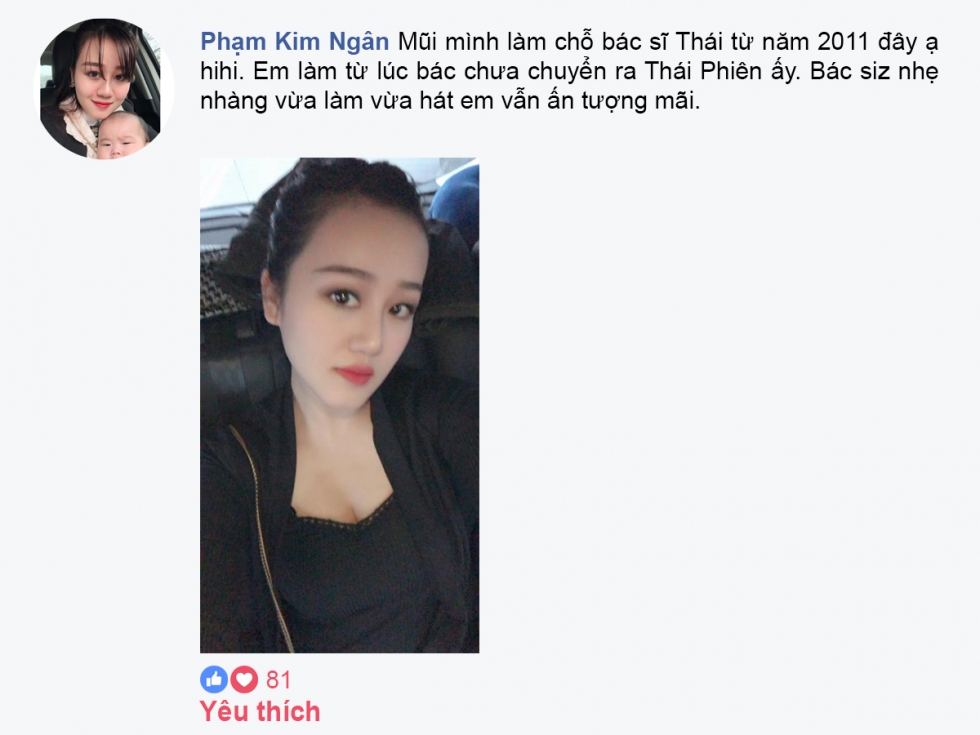This screenshot has width=980, height=735.
Task: View the reaction count 81
Action: [278, 680]
